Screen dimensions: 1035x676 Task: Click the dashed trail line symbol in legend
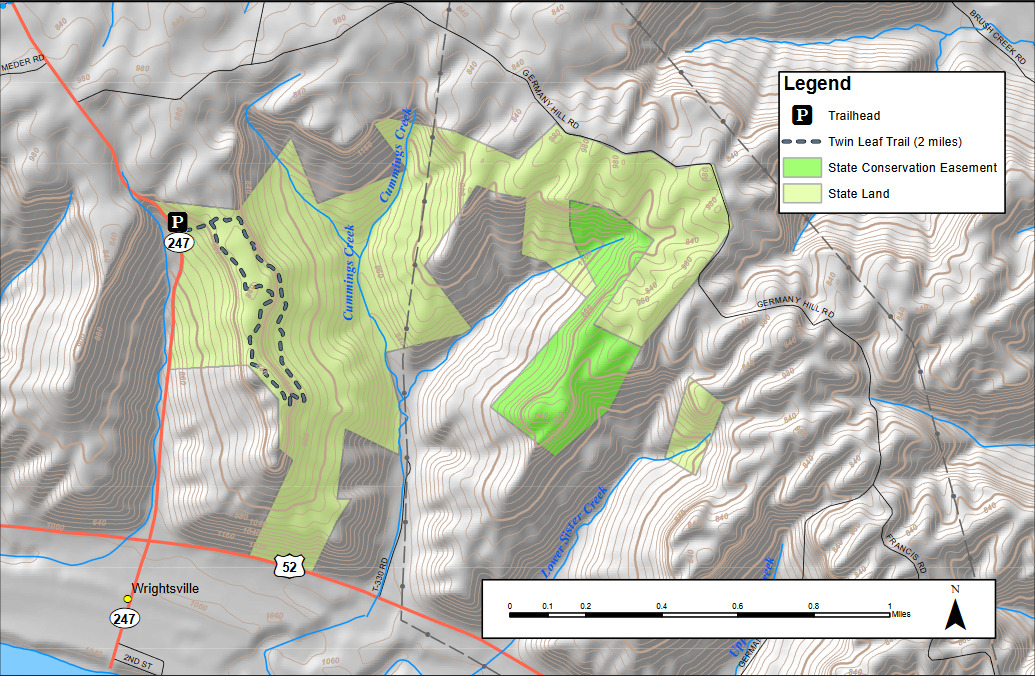(x=802, y=142)
